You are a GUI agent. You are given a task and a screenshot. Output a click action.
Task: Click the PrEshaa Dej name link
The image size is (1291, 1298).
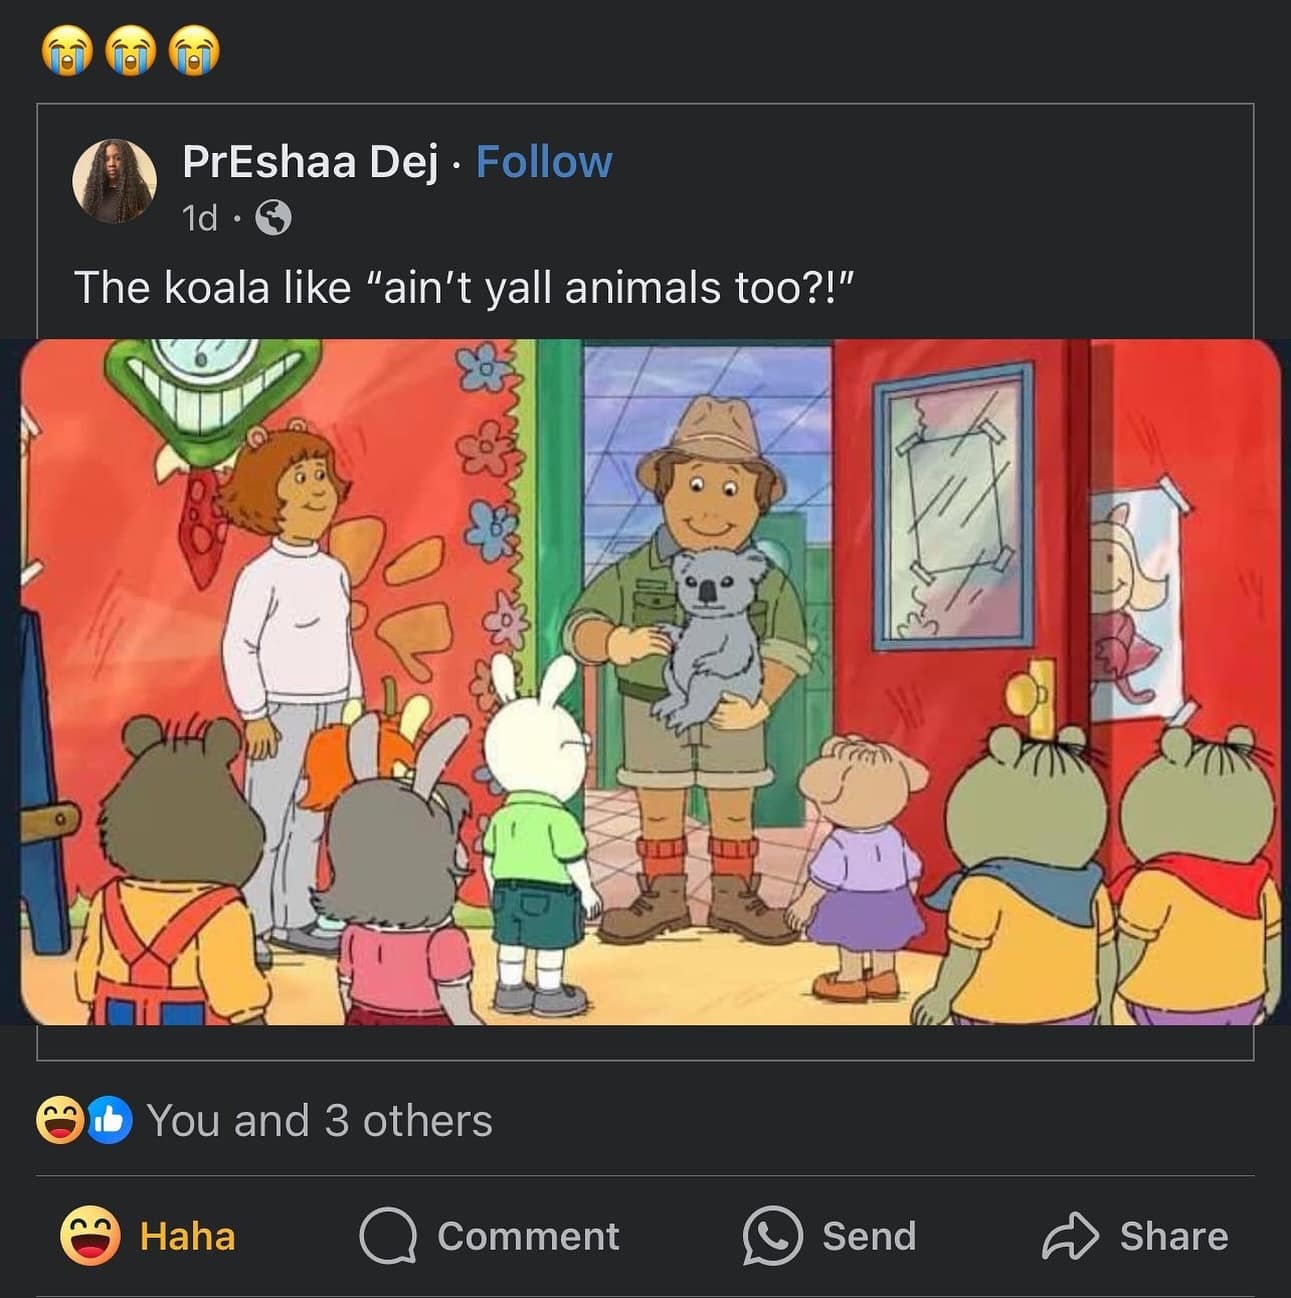click(x=310, y=162)
